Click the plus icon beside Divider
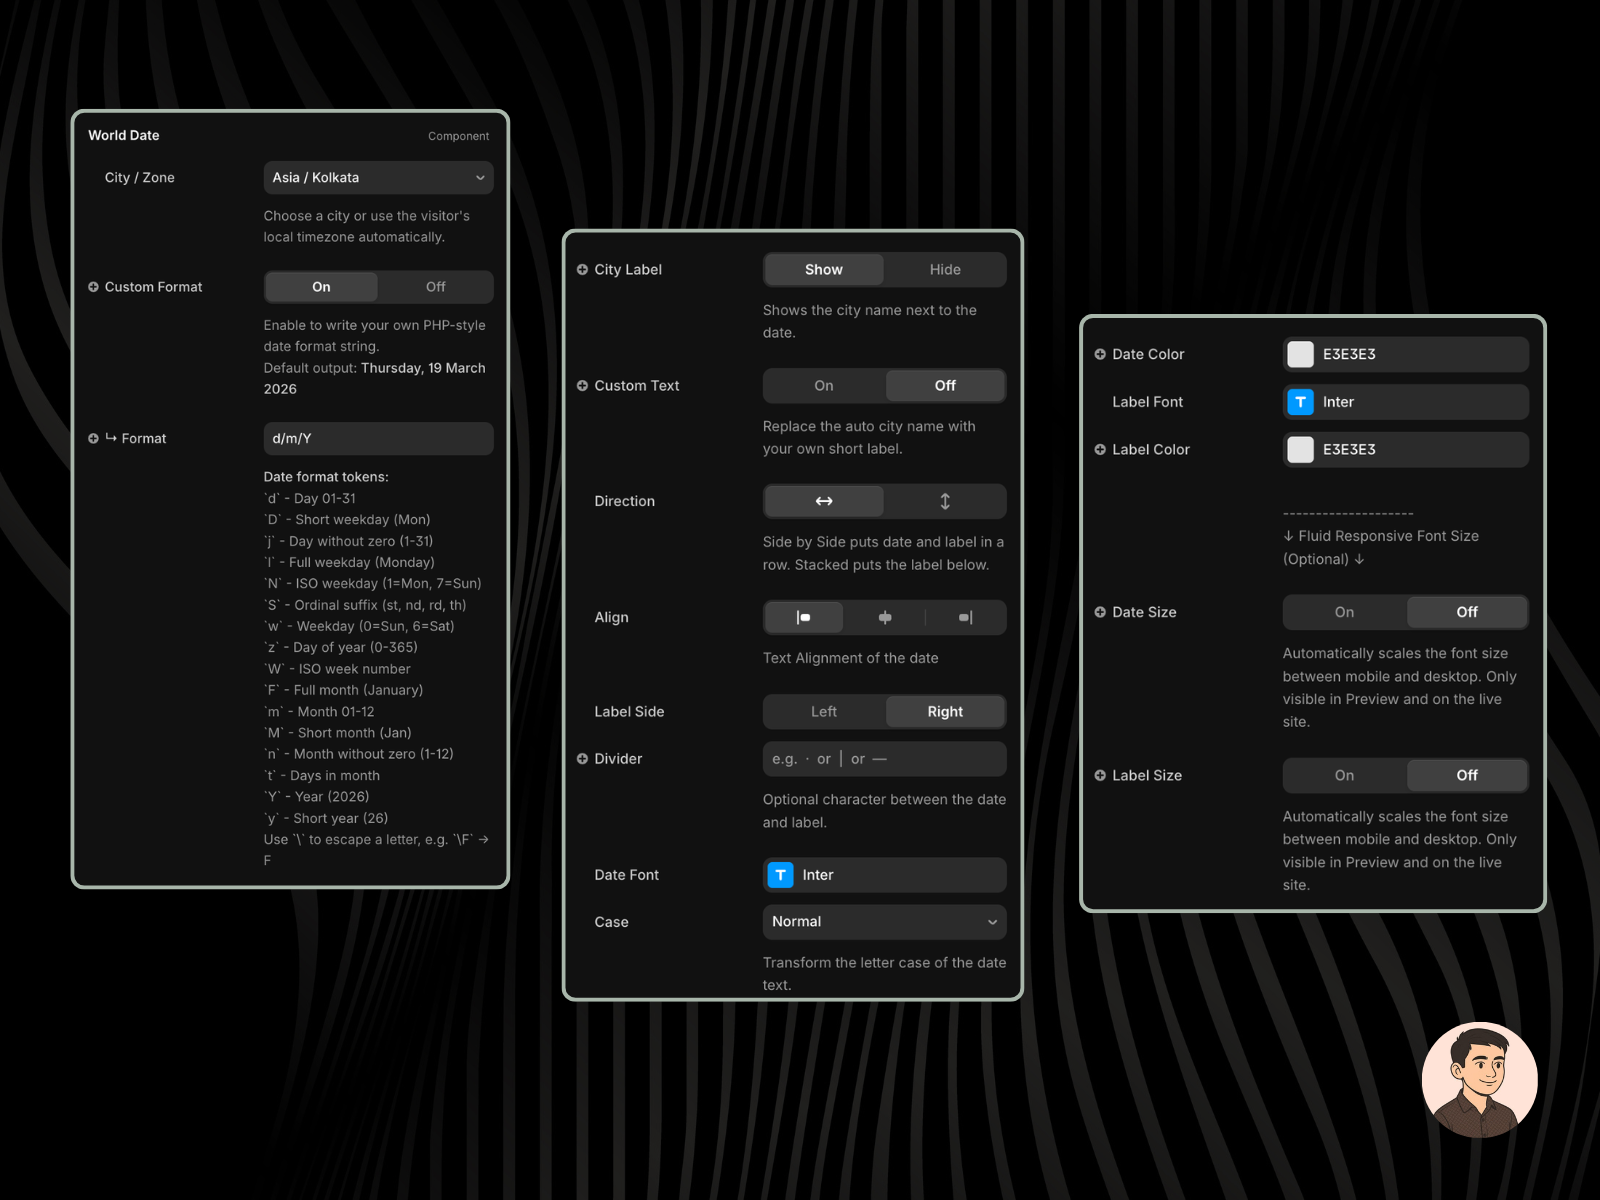Image resolution: width=1600 pixels, height=1200 pixels. [x=582, y=759]
